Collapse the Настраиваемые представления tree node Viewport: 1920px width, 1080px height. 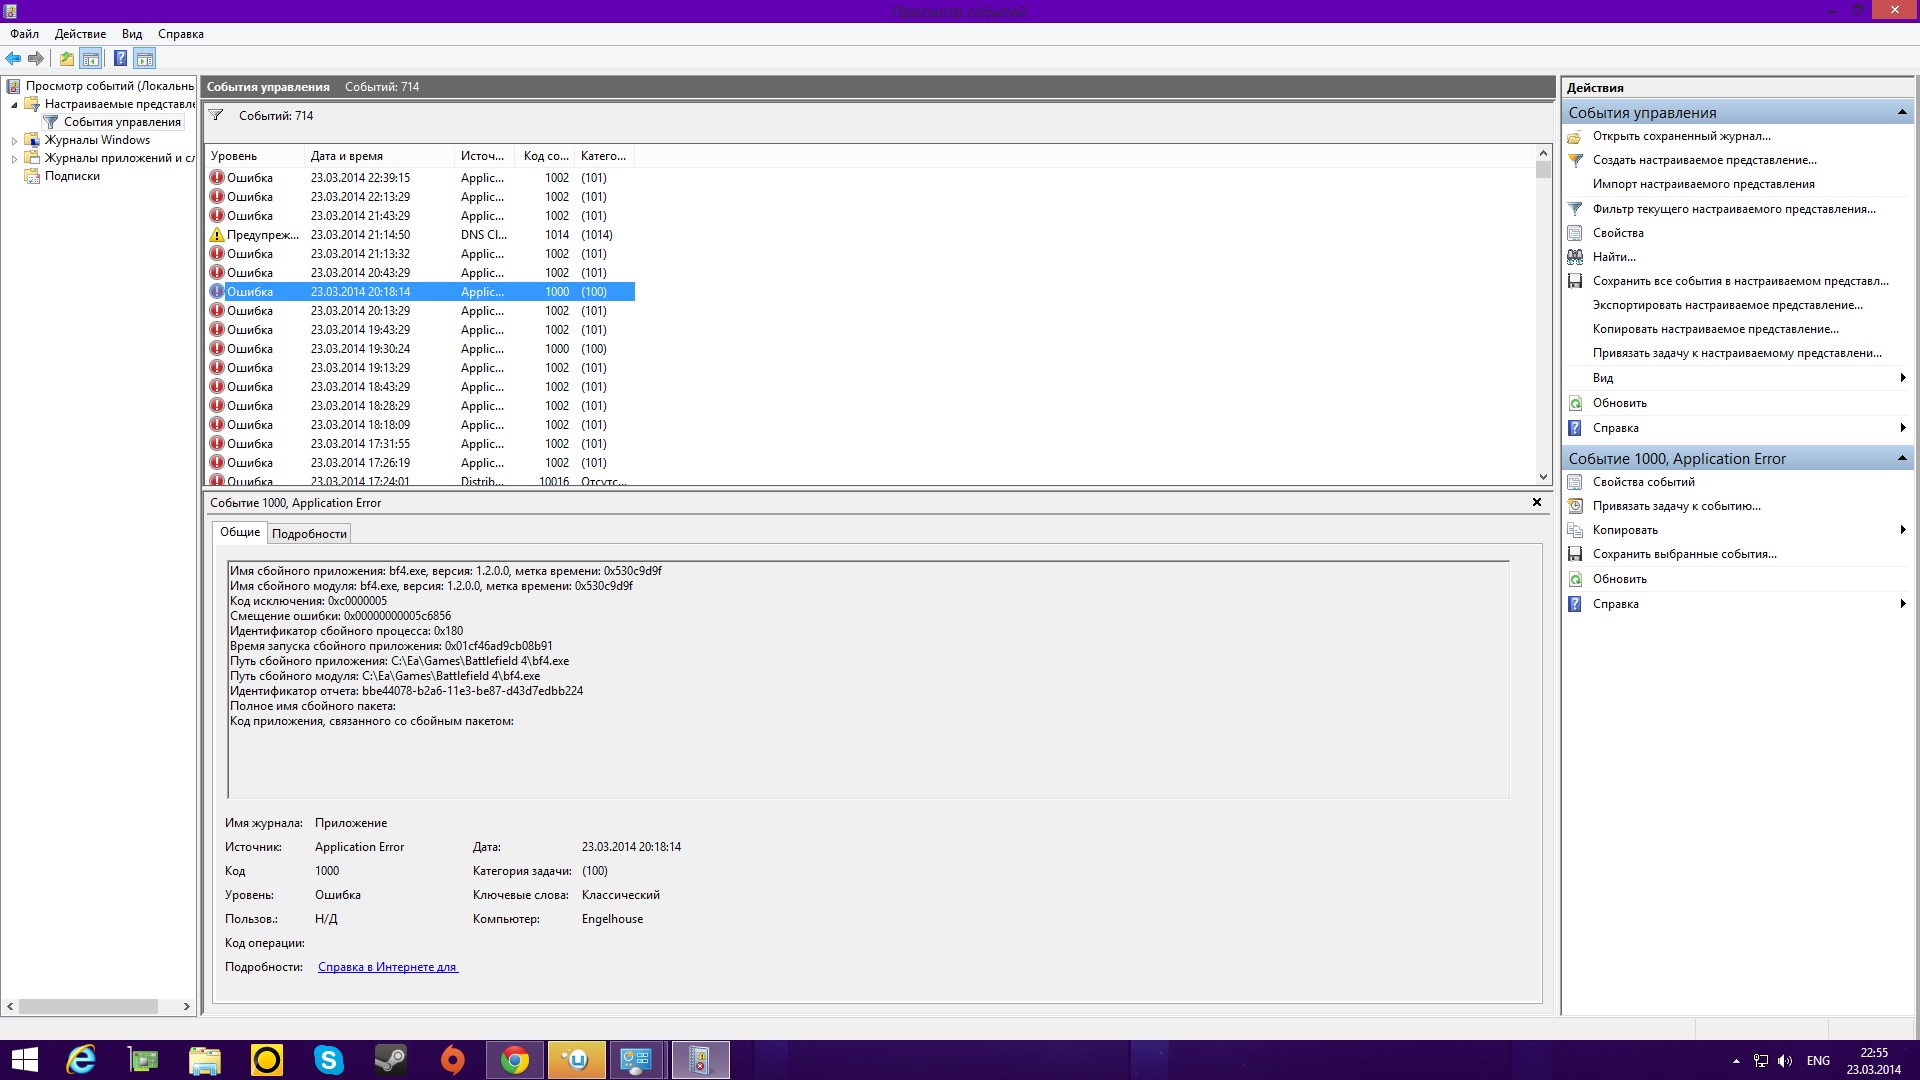pos(14,104)
